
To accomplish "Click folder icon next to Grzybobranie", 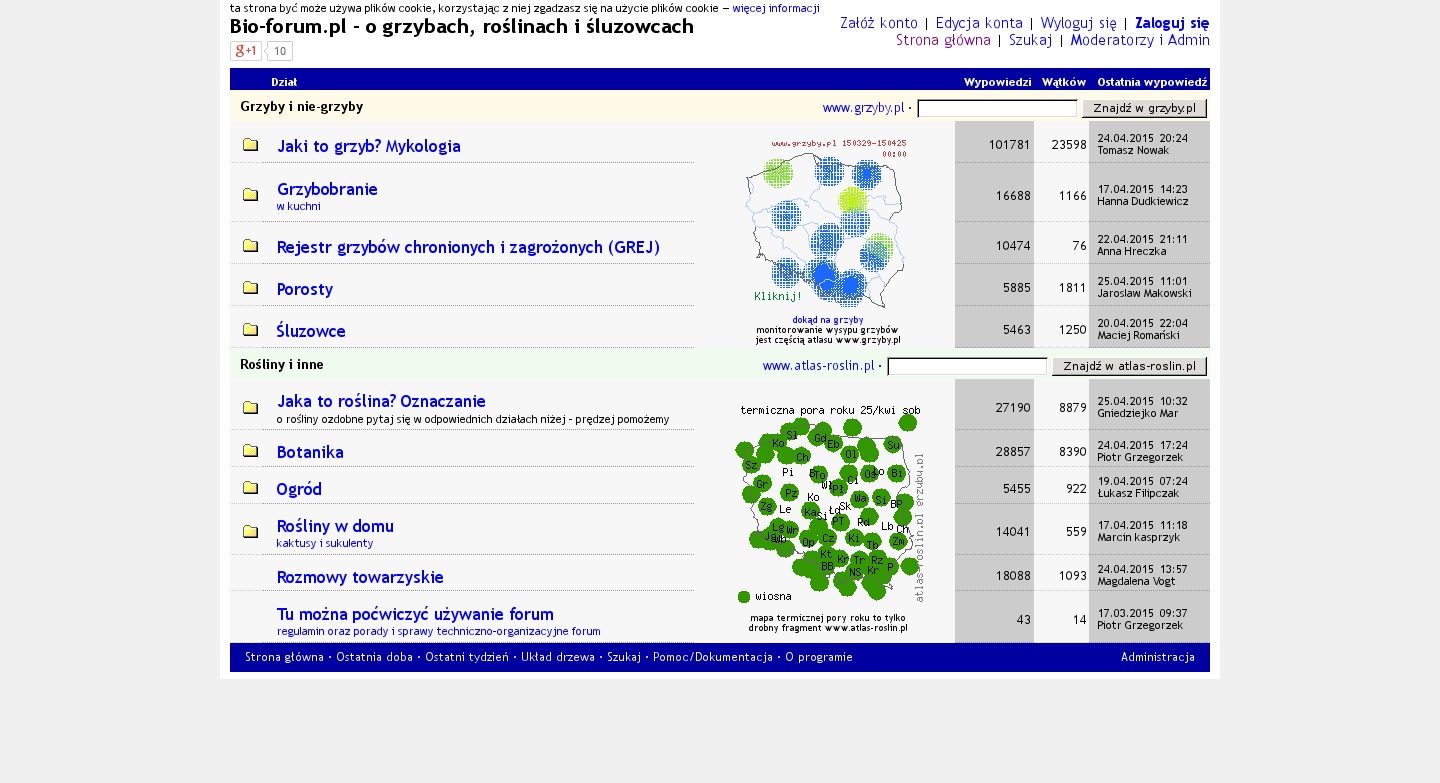I will [x=250, y=194].
